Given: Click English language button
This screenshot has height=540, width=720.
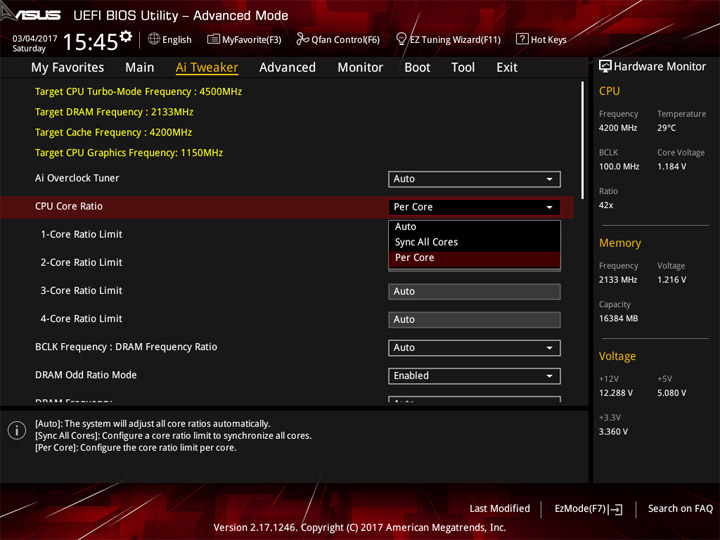Looking at the screenshot, I should 177,40.
